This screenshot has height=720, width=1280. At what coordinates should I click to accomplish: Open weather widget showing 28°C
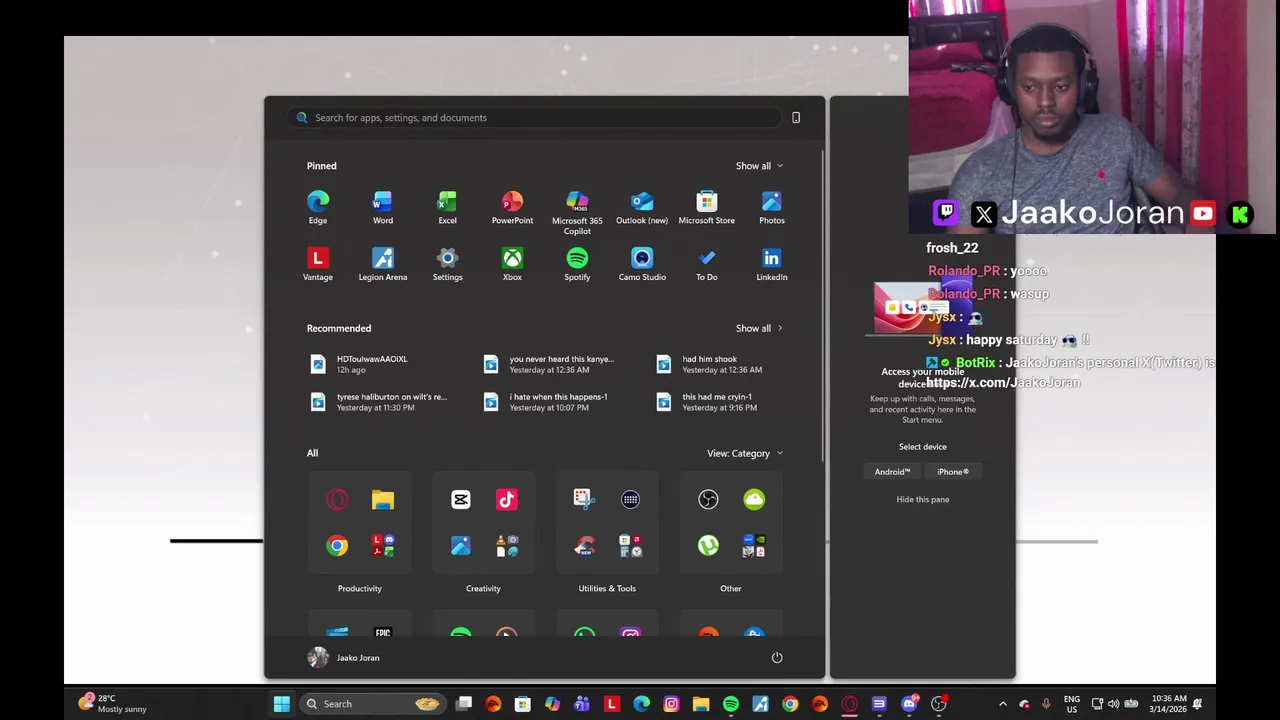coord(112,704)
